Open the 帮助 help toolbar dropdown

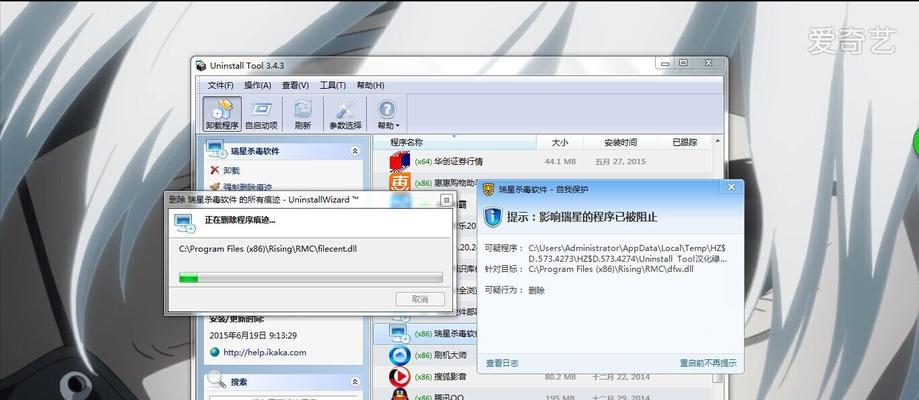387,114
